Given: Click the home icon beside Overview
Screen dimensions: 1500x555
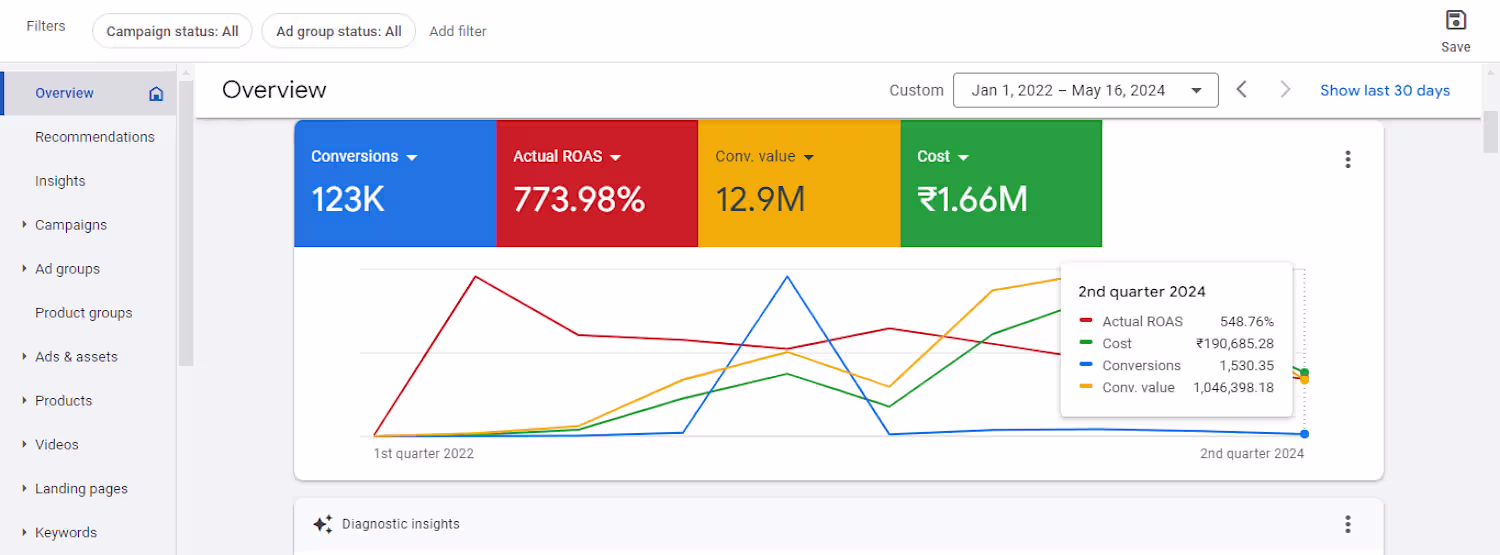Looking at the screenshot, I should tap(156, 93).
